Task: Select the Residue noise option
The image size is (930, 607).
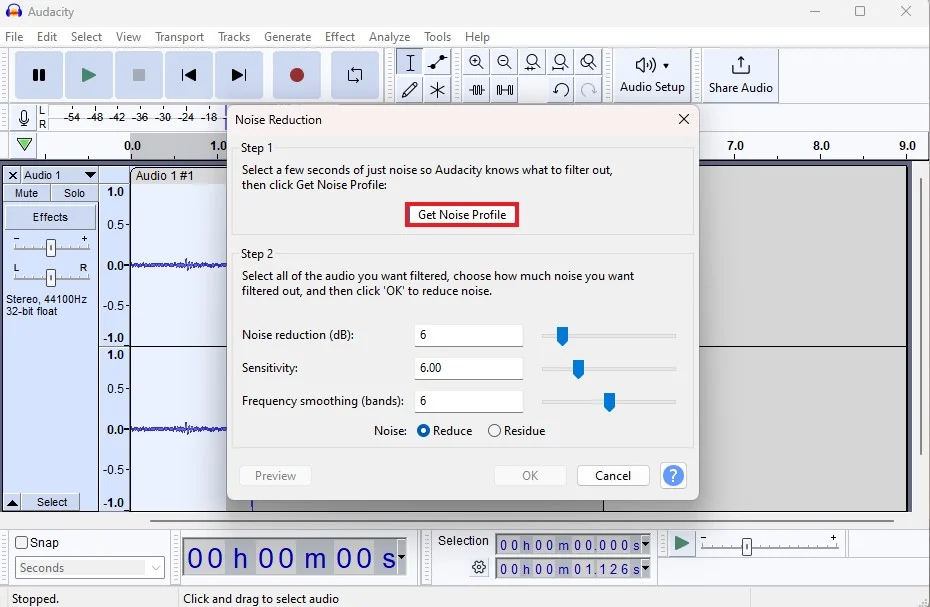Action: point(494,431)
